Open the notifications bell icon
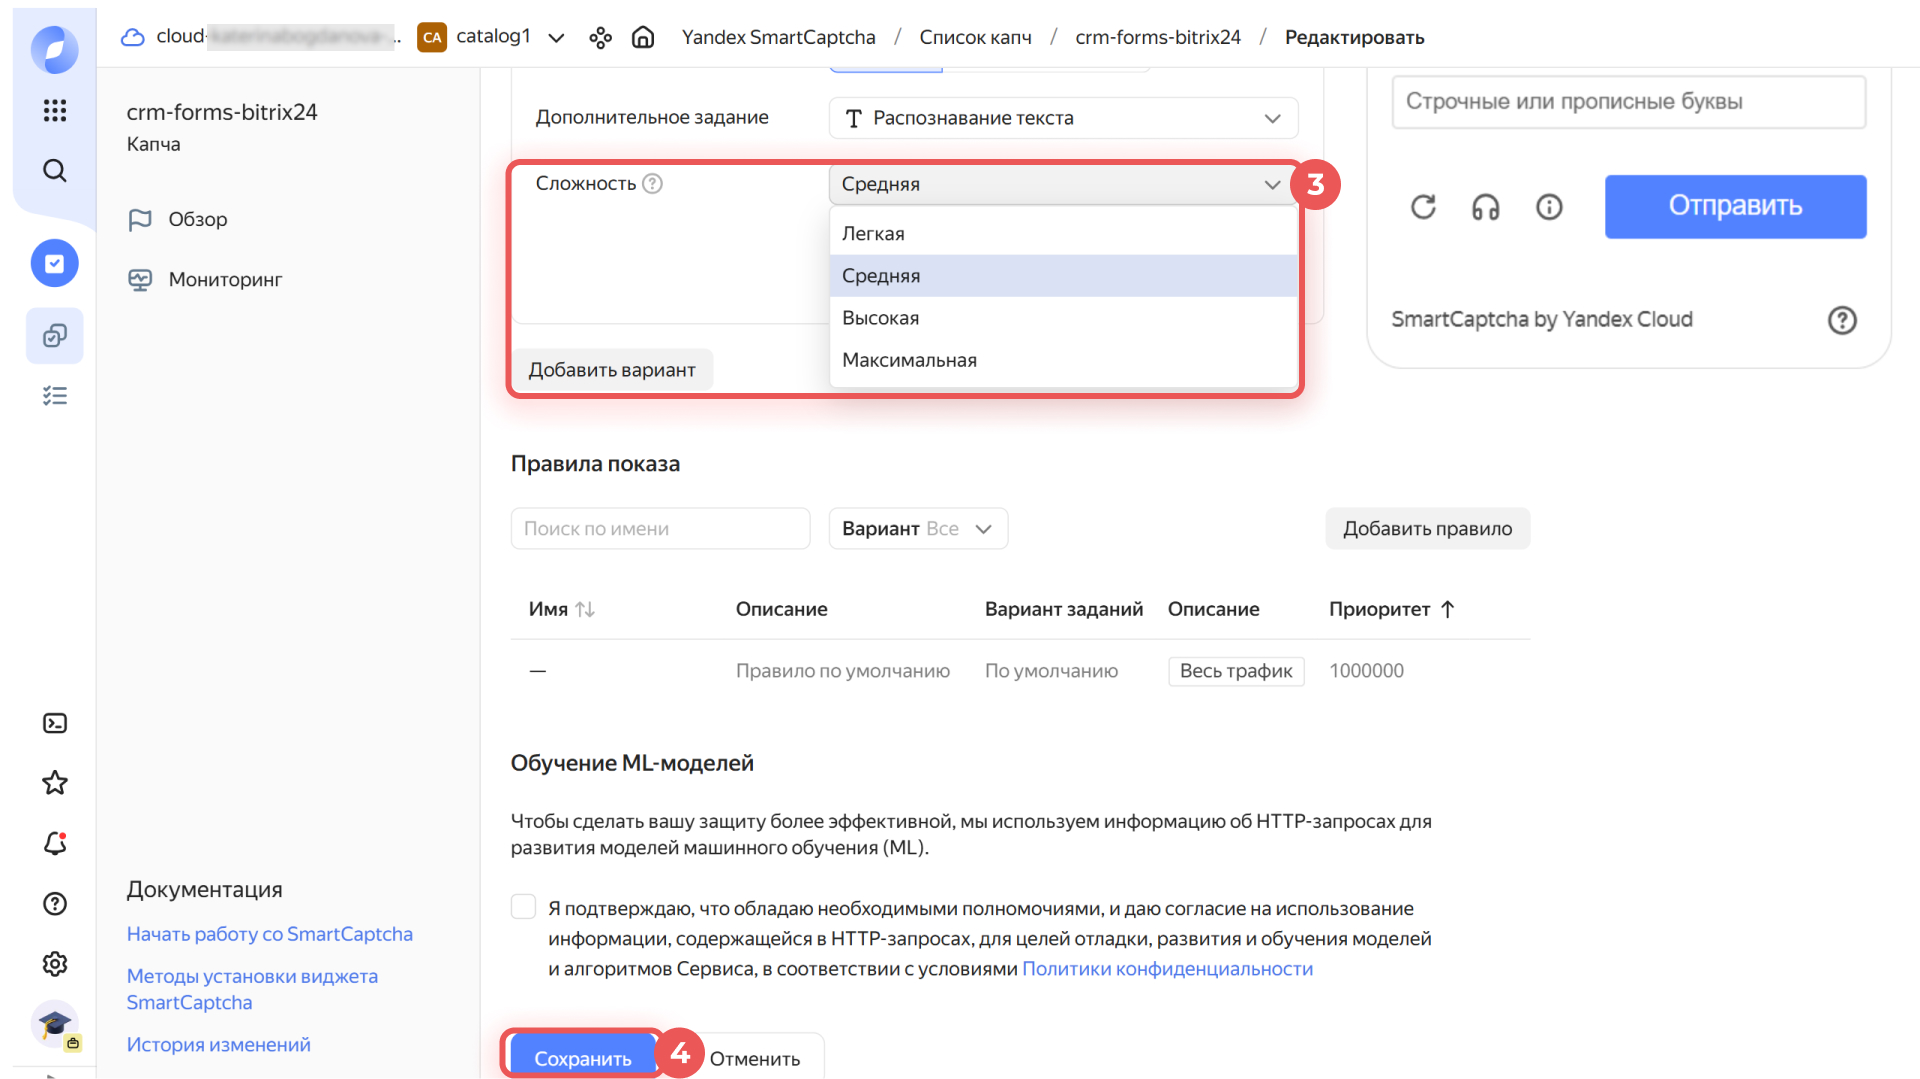The height and width of the screenshot is (1079, 1920). (x=55, y=844)
